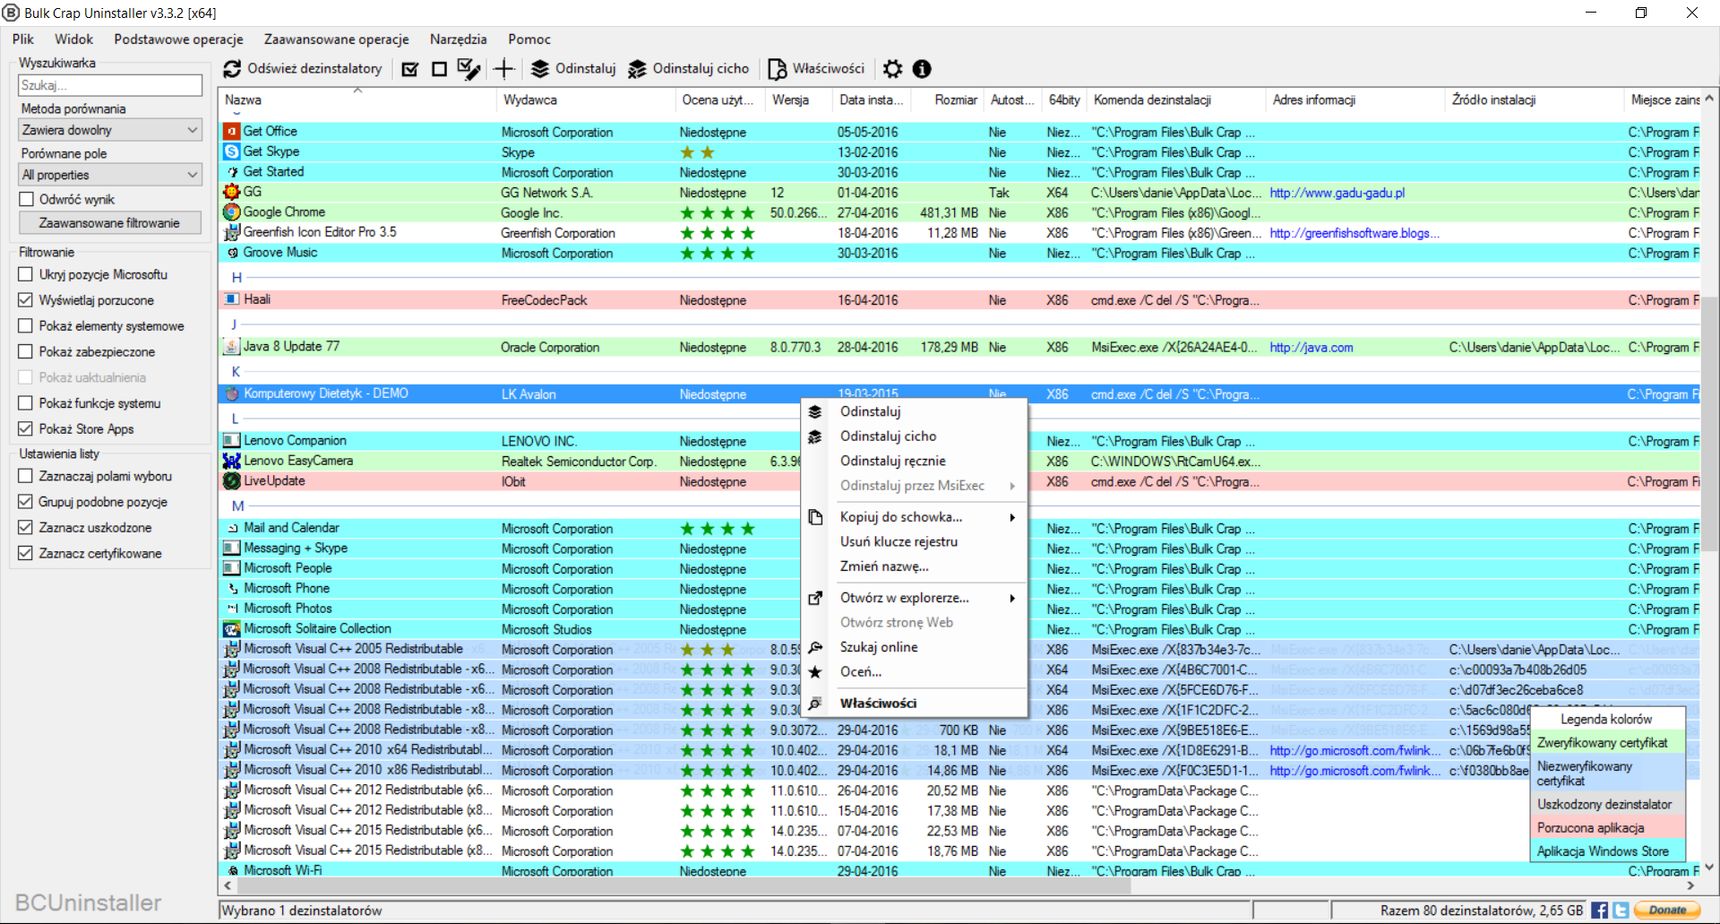This screenshot has height=924, width=1720.
Task: Click the star icon next to Oceń
Action: point(815,672)
